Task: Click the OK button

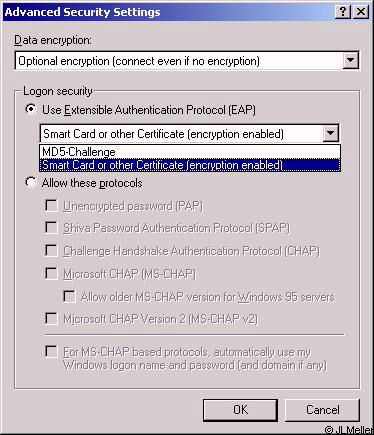Action: pyautogui.click(x=240, y=410)
